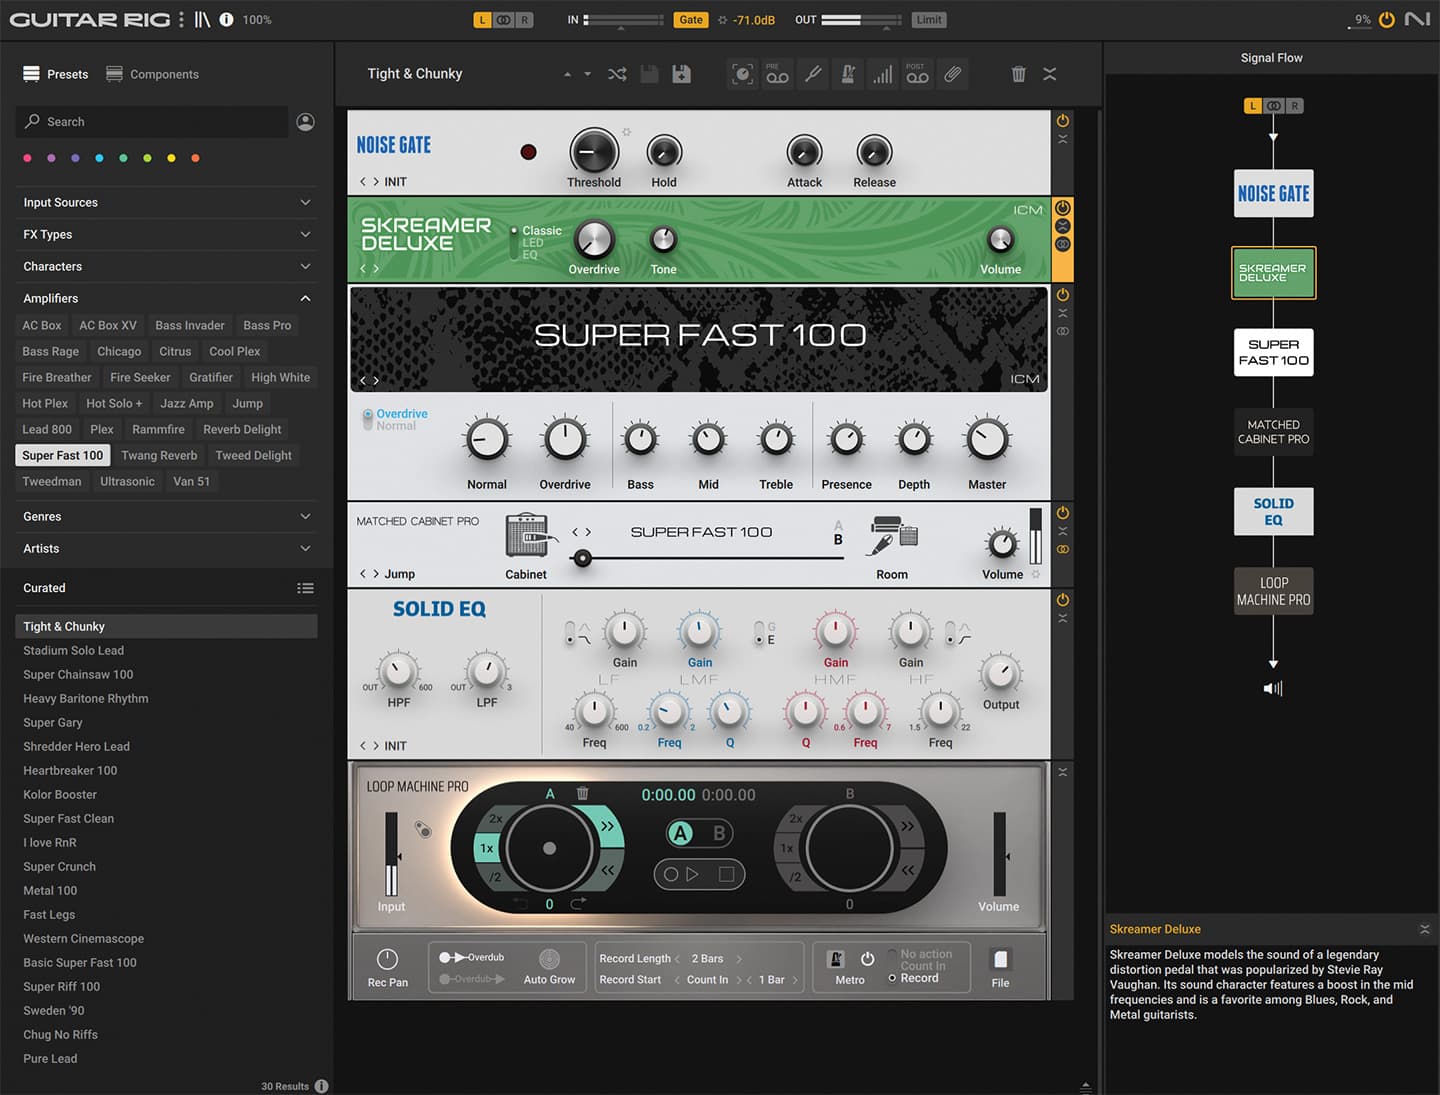The height and width of the screenshot is (1095, 1440).
Task: Click the level meter bars toolbar icon
Action: pos(882,74)
